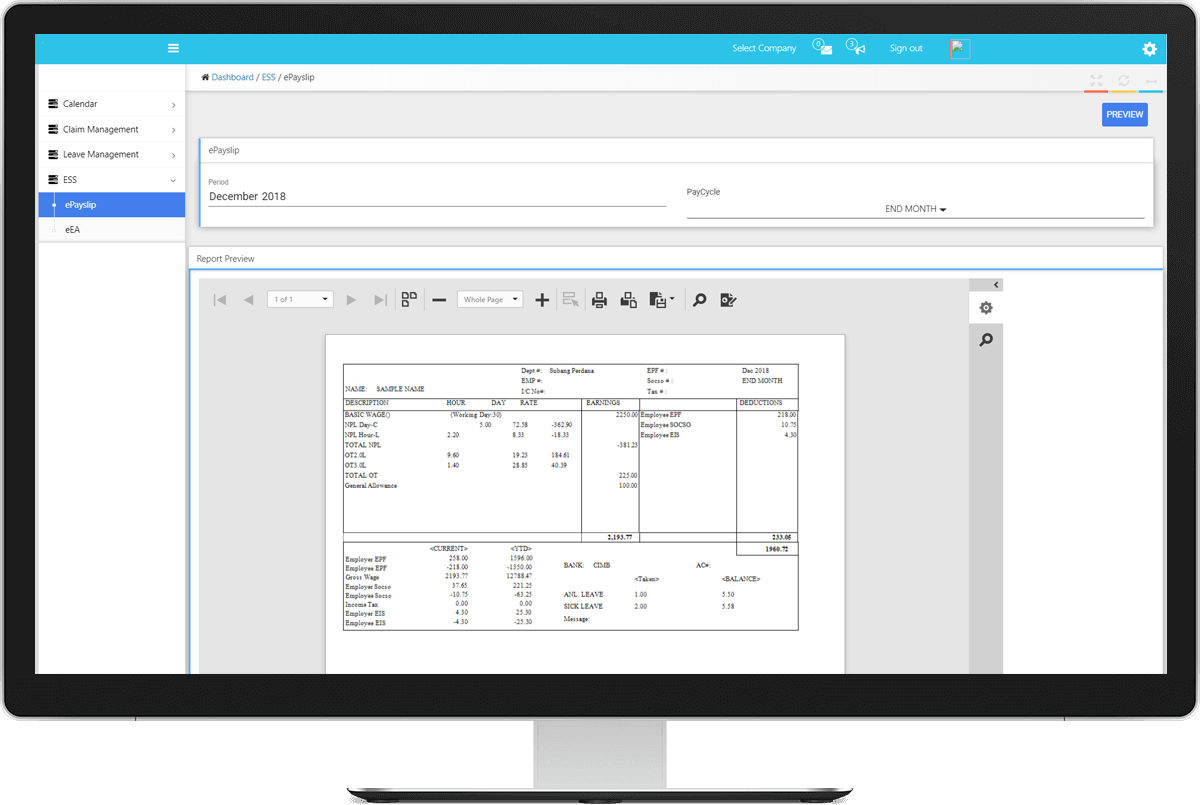This screenshot has width=1200, height=805.
Task: Click the zoom in plus icon
Action: pyautogui.click(x=542, y=299)
